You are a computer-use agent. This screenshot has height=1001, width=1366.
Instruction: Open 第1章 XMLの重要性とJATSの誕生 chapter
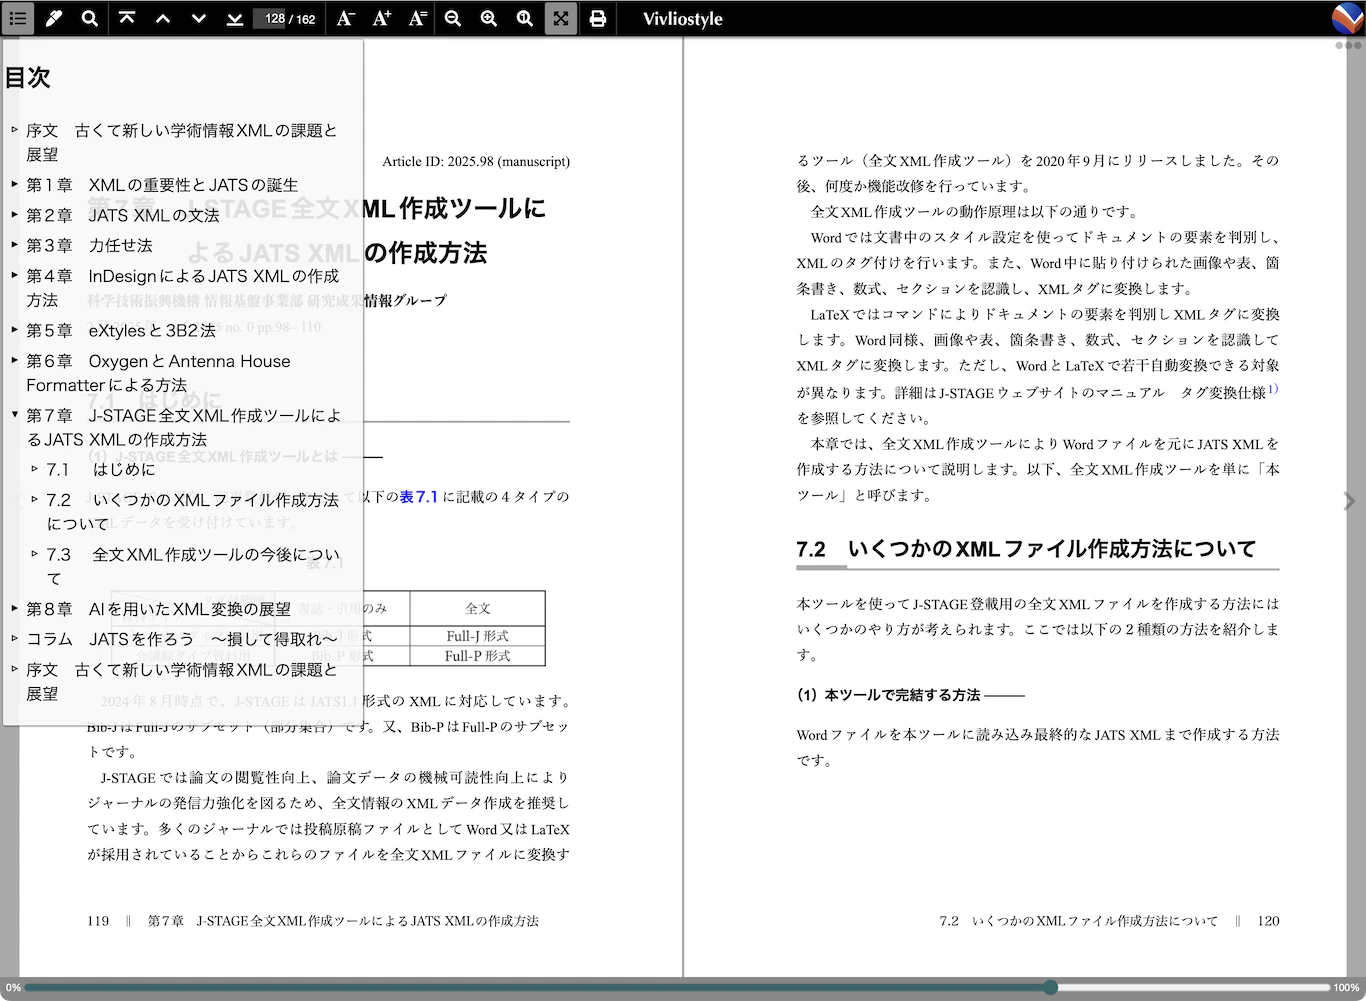[x=162, y=185]
